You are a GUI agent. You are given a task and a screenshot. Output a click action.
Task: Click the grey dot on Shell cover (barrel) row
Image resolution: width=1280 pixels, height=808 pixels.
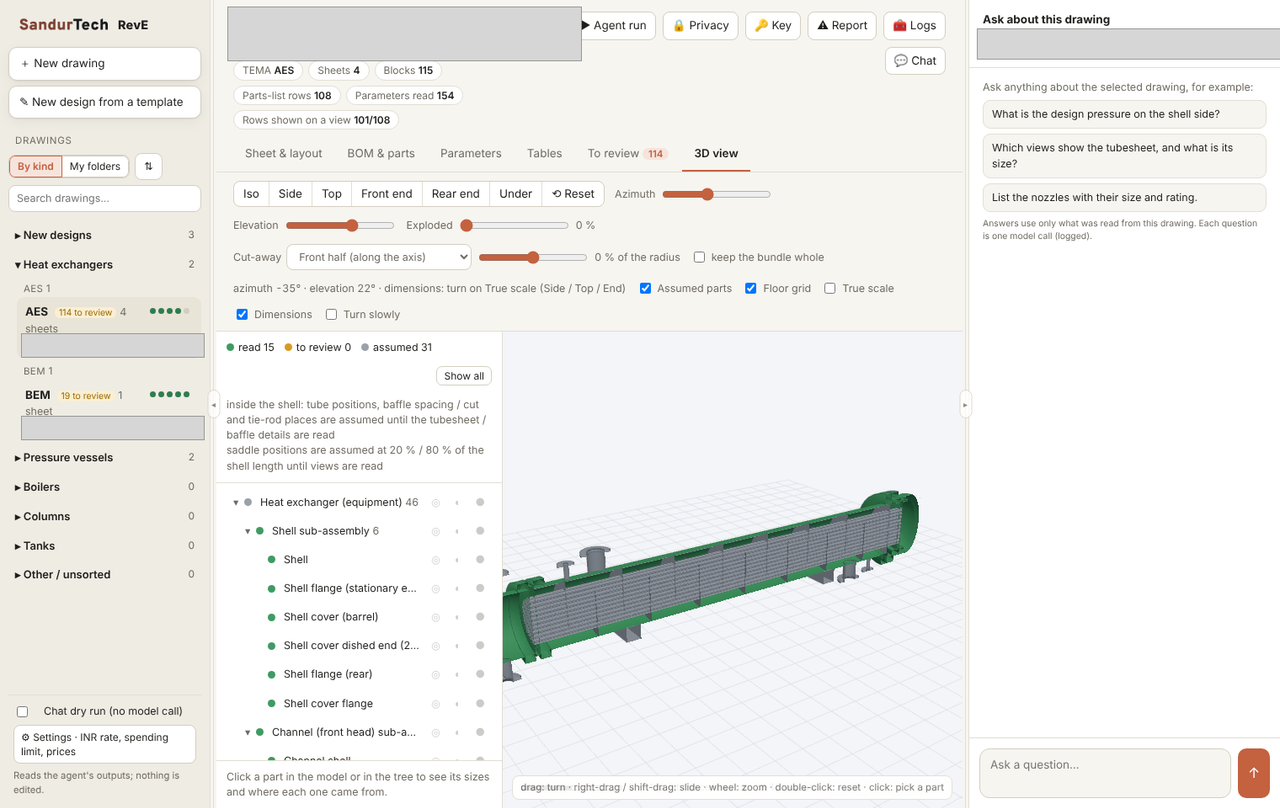coord(480,617)
